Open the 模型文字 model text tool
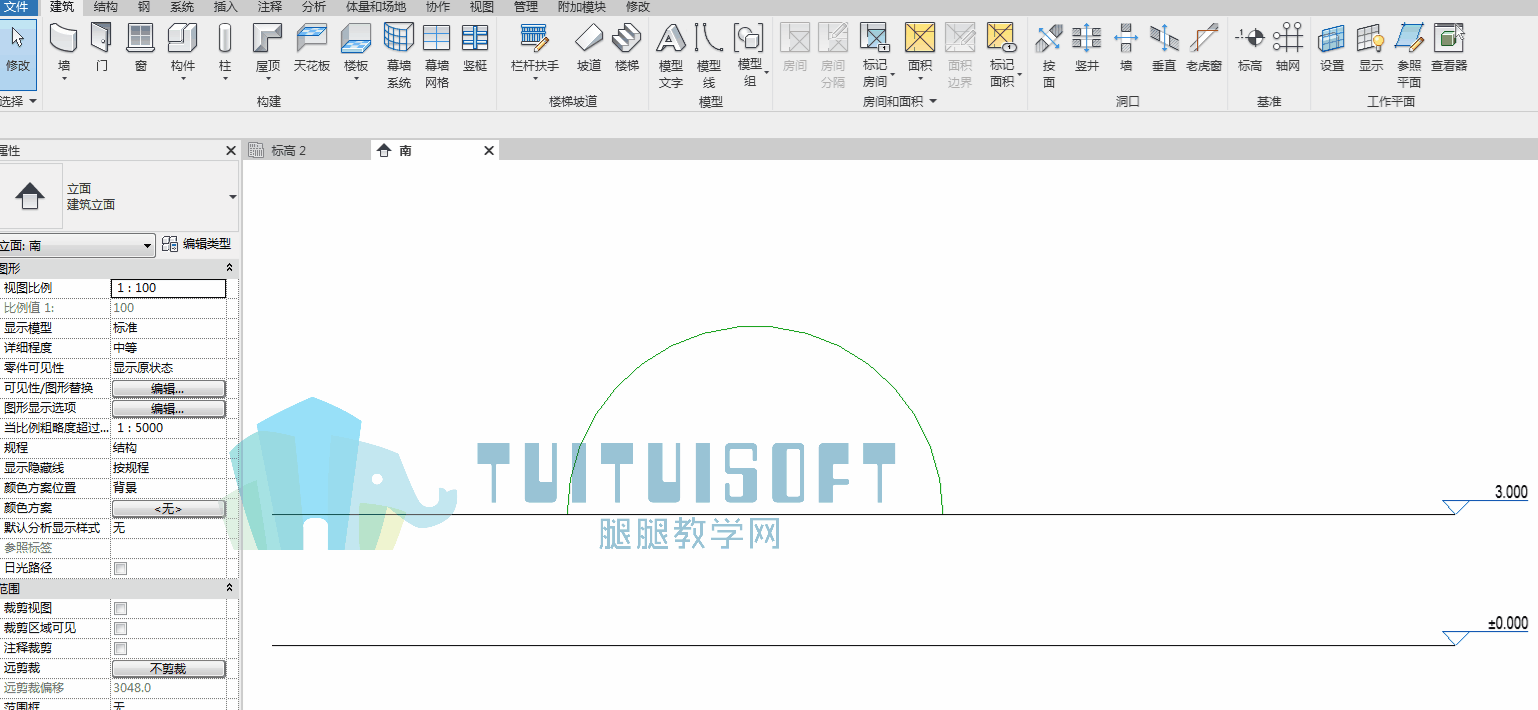This screenshot has width=1538, height=710. click(x=671, y=56)
